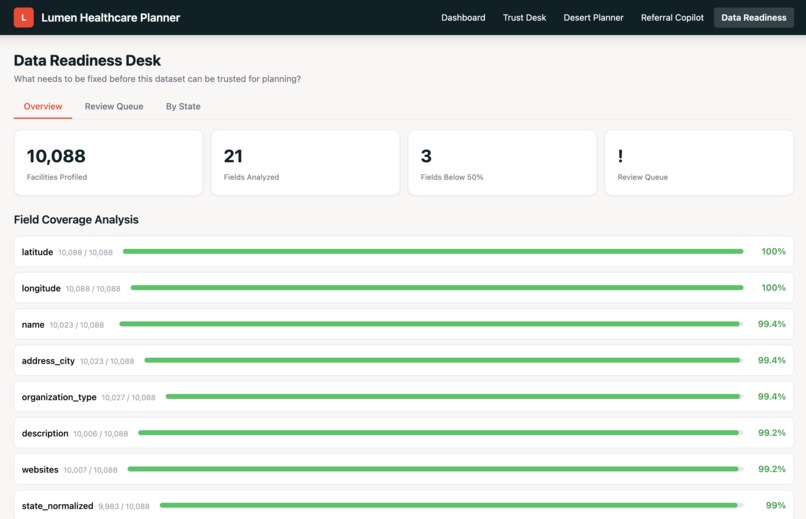Image resolution: width=806 pixels, height=519 pixels.
Task: Click the Field Coverage Analysis heading
Action: [x=76, y=219]
